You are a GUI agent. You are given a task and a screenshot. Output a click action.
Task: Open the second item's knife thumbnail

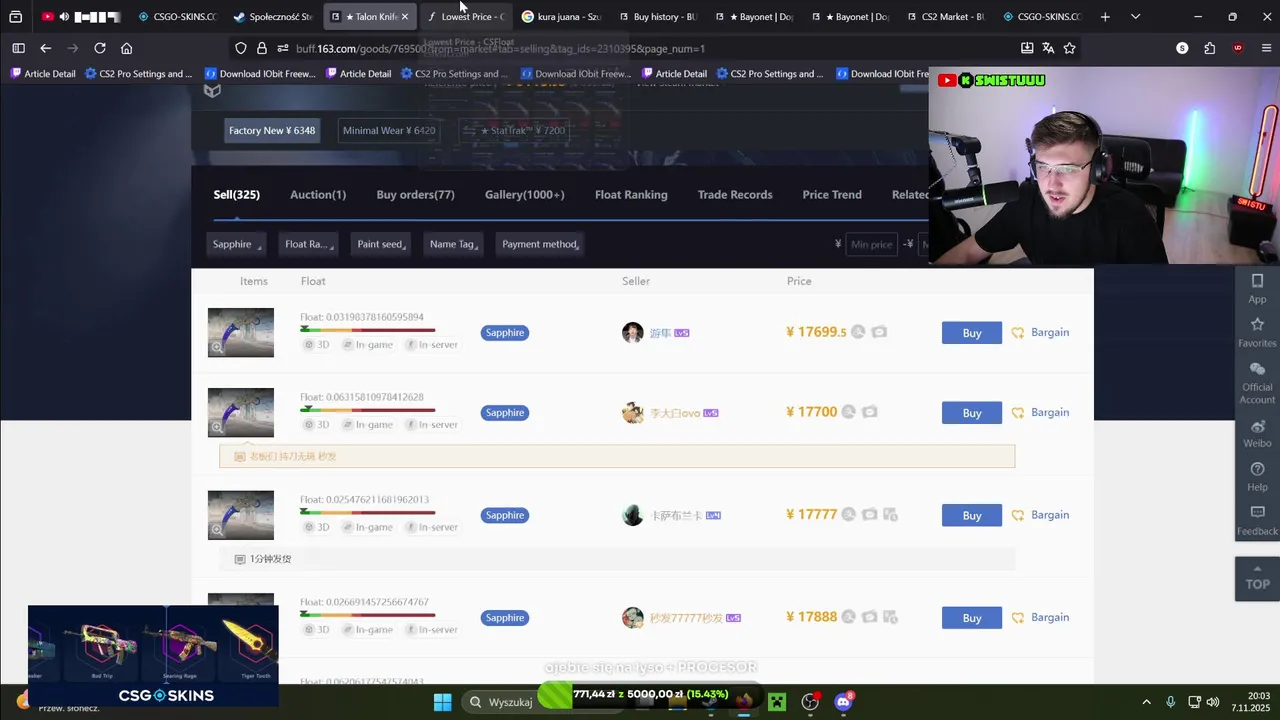(240, 412)
